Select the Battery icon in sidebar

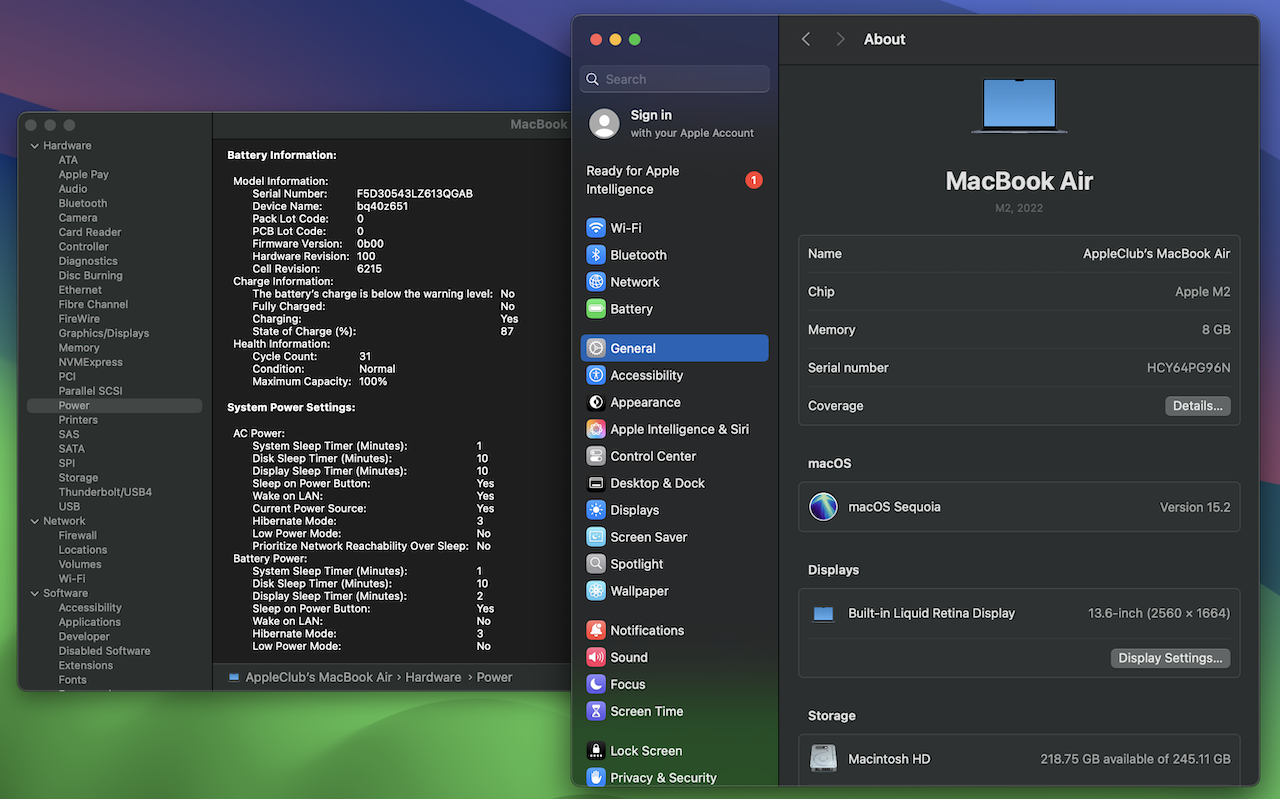pyautogui.click(x=596, y=309)
